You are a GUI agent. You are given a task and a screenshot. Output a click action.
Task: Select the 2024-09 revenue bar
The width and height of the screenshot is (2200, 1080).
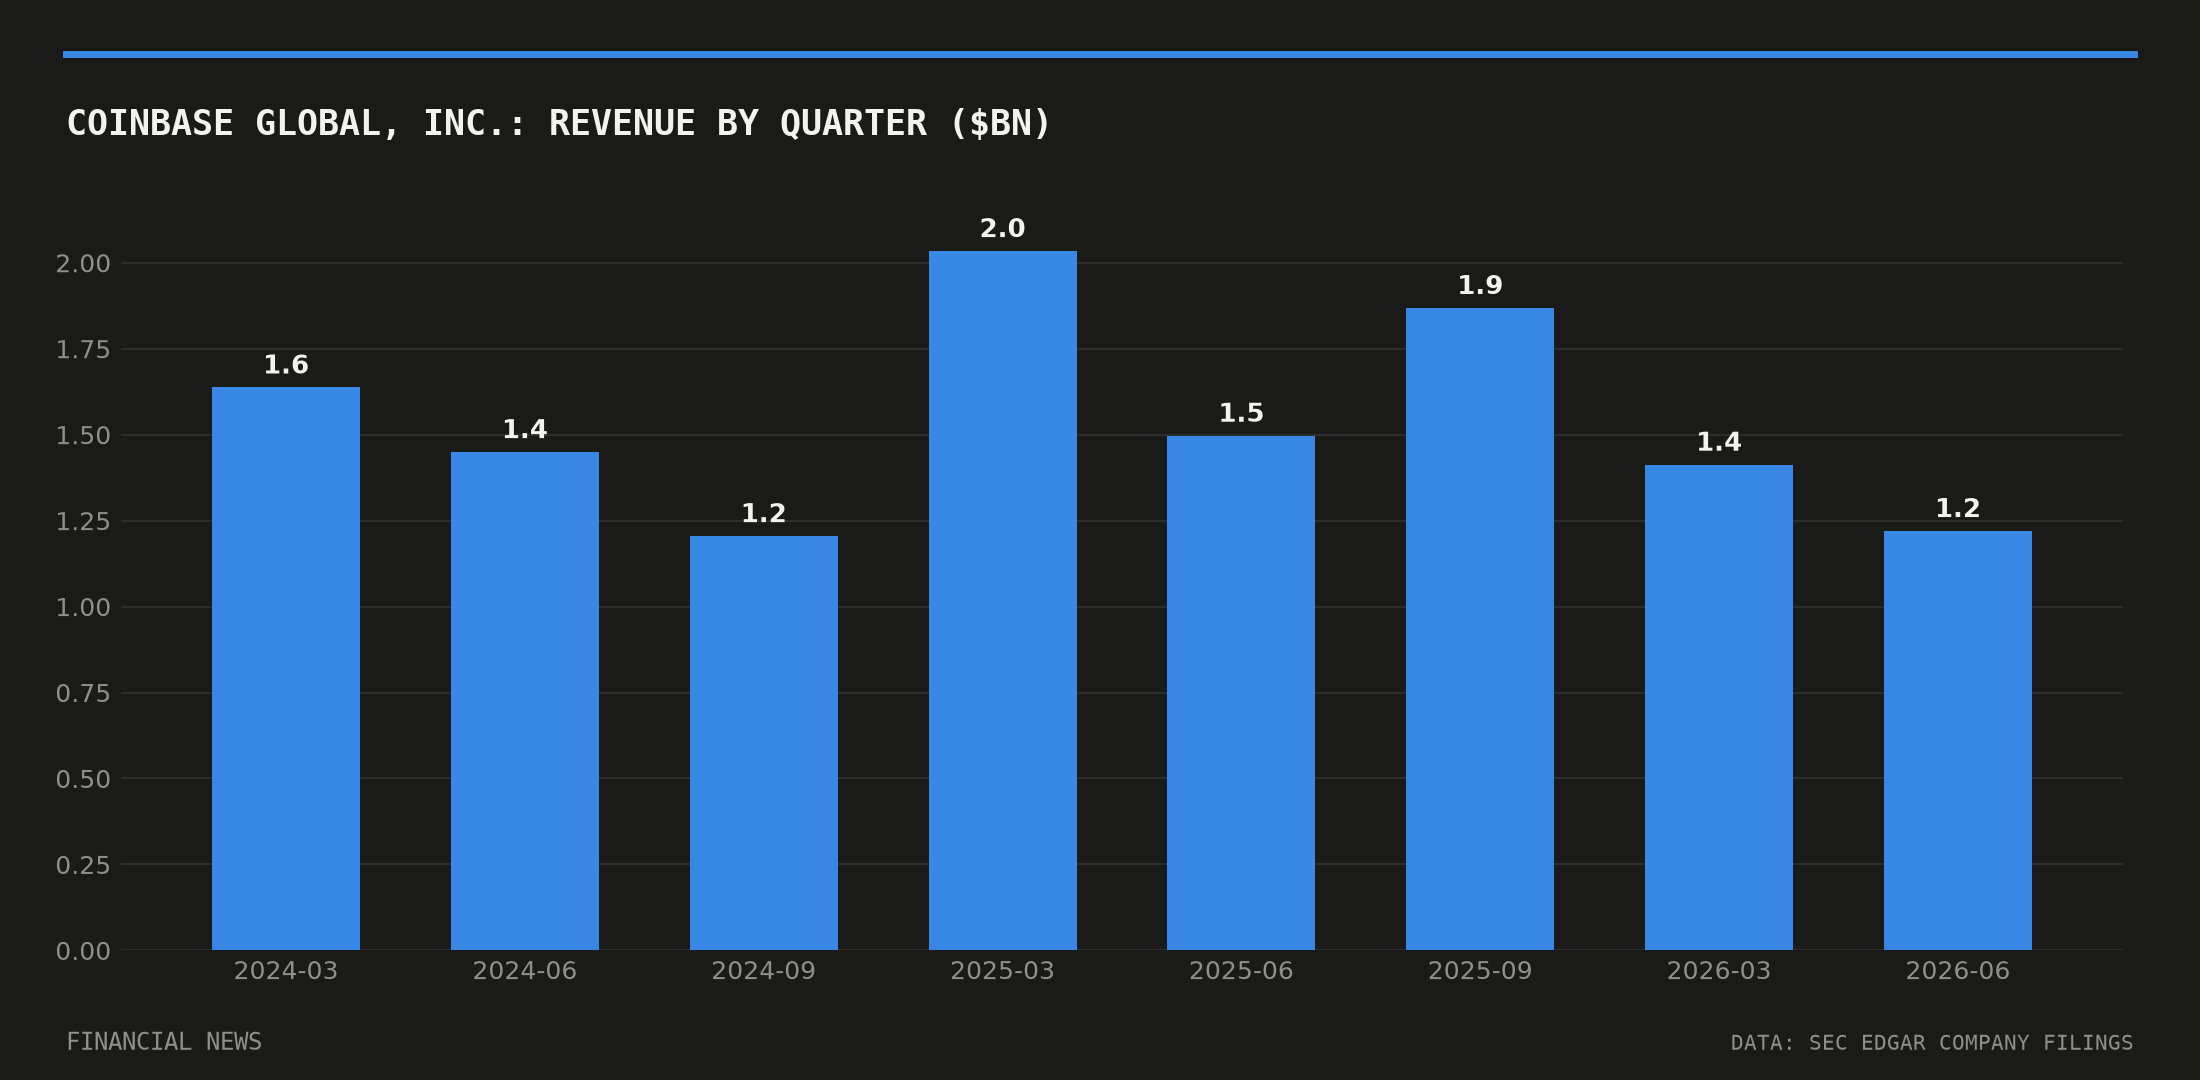pos(764,743)
